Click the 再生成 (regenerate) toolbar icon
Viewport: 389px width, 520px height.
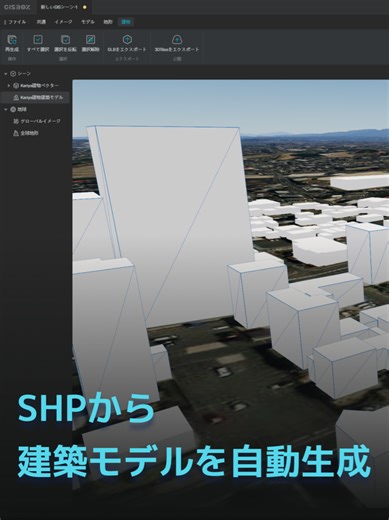[12, 40]
